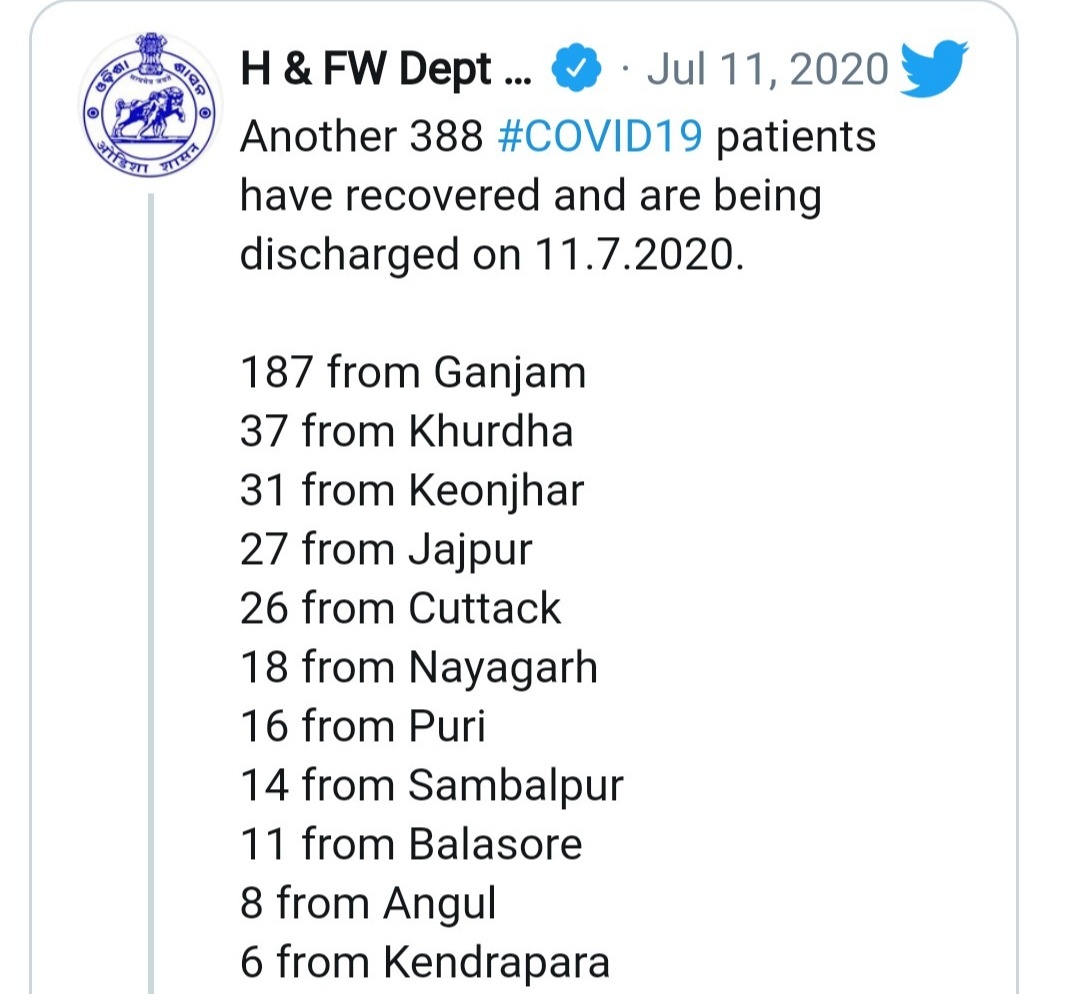The height and width of the screenshot is (994, 1078).
Task: Select the '18 from Nayagarh' line
Action: (419, 667)
